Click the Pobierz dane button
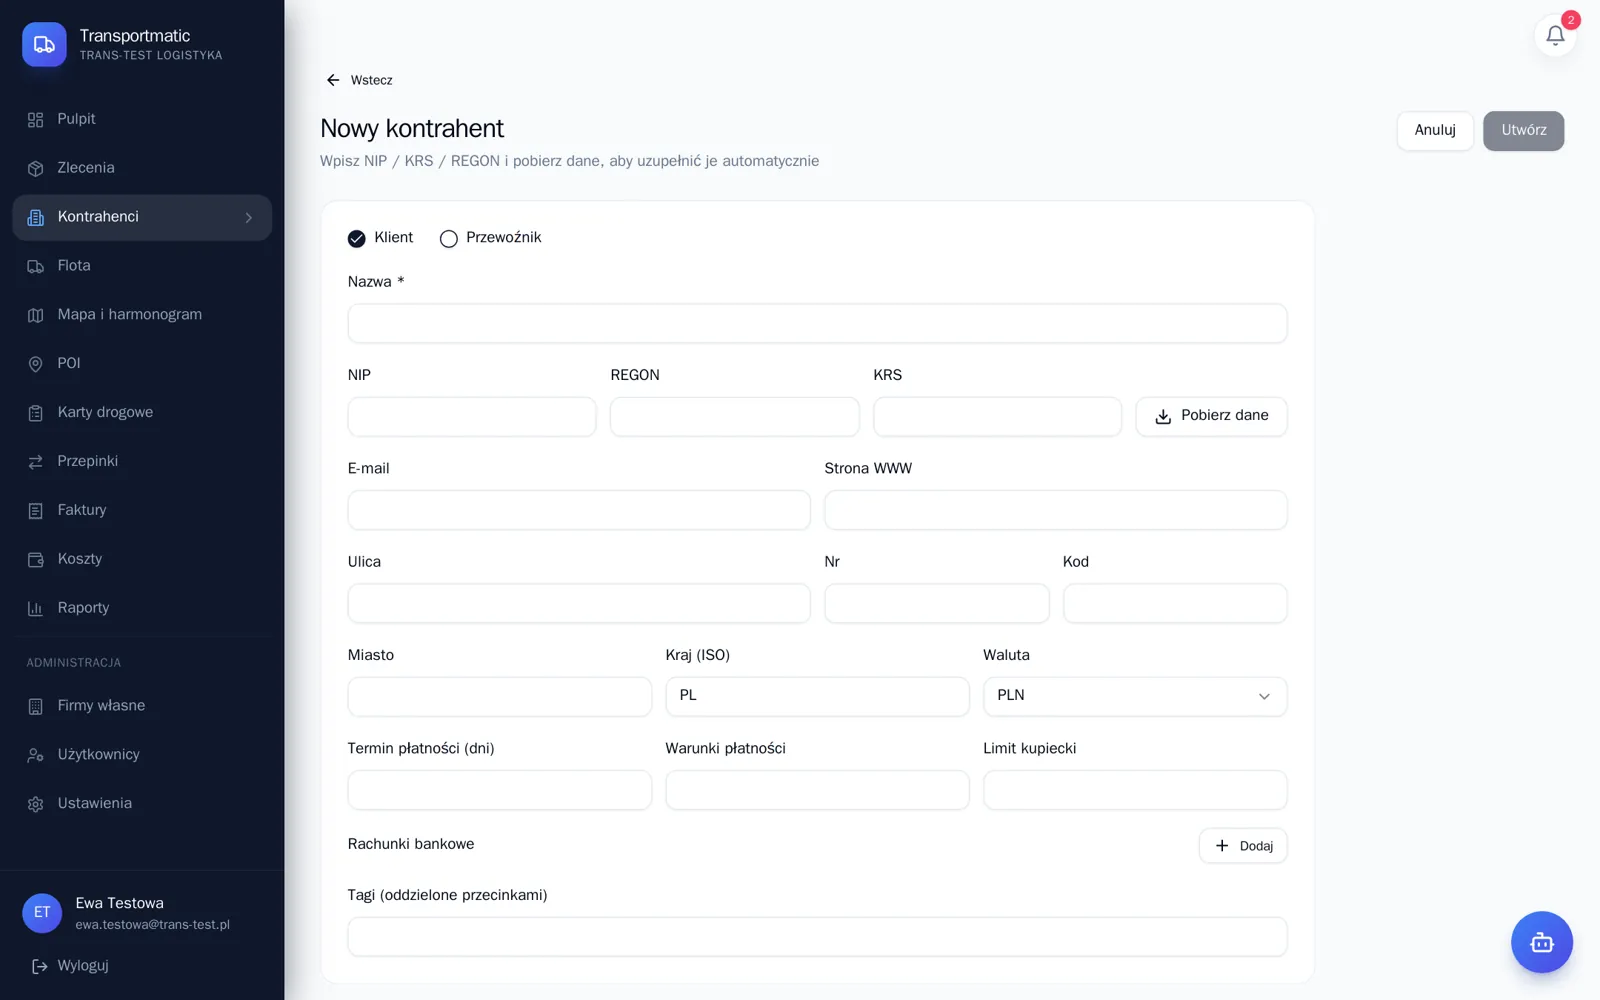The image size is (1600, 1000). click(x=1211, y=416)
